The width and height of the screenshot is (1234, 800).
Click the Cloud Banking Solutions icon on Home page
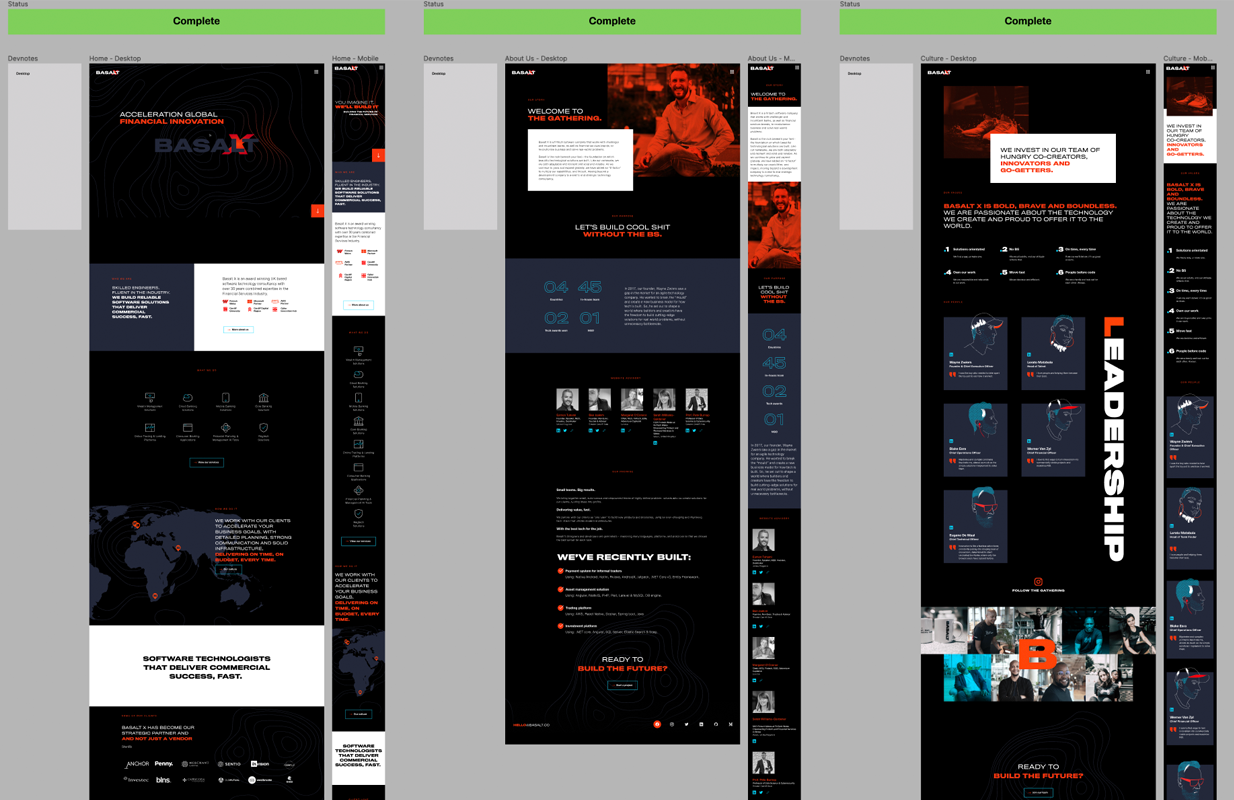tap(188, 397)
